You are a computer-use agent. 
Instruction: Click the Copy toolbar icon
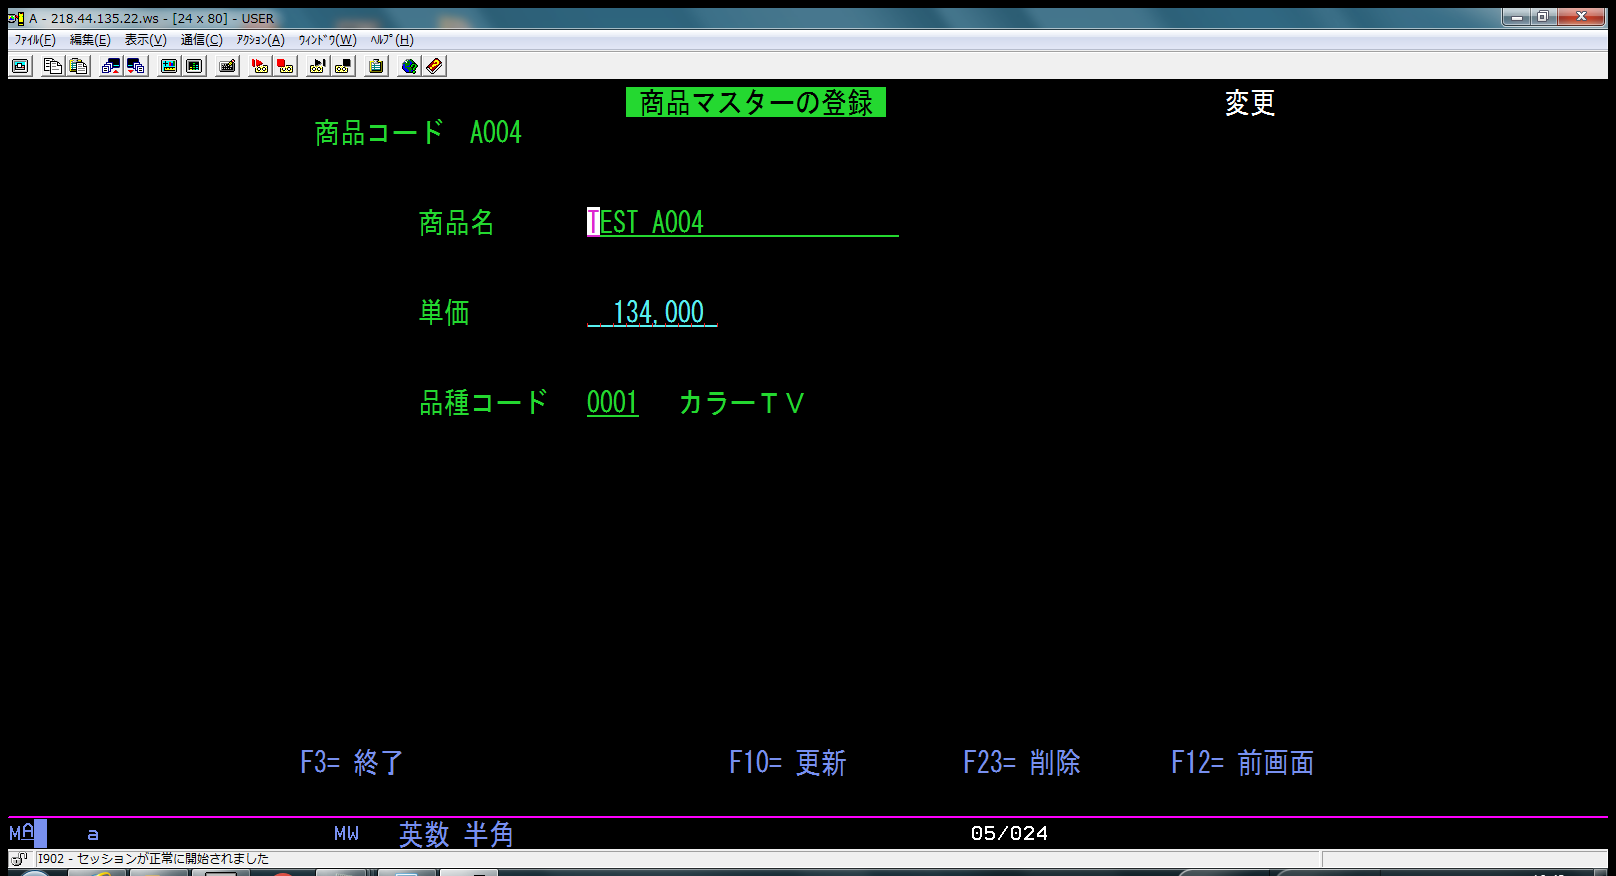click(x=53, y=66)
